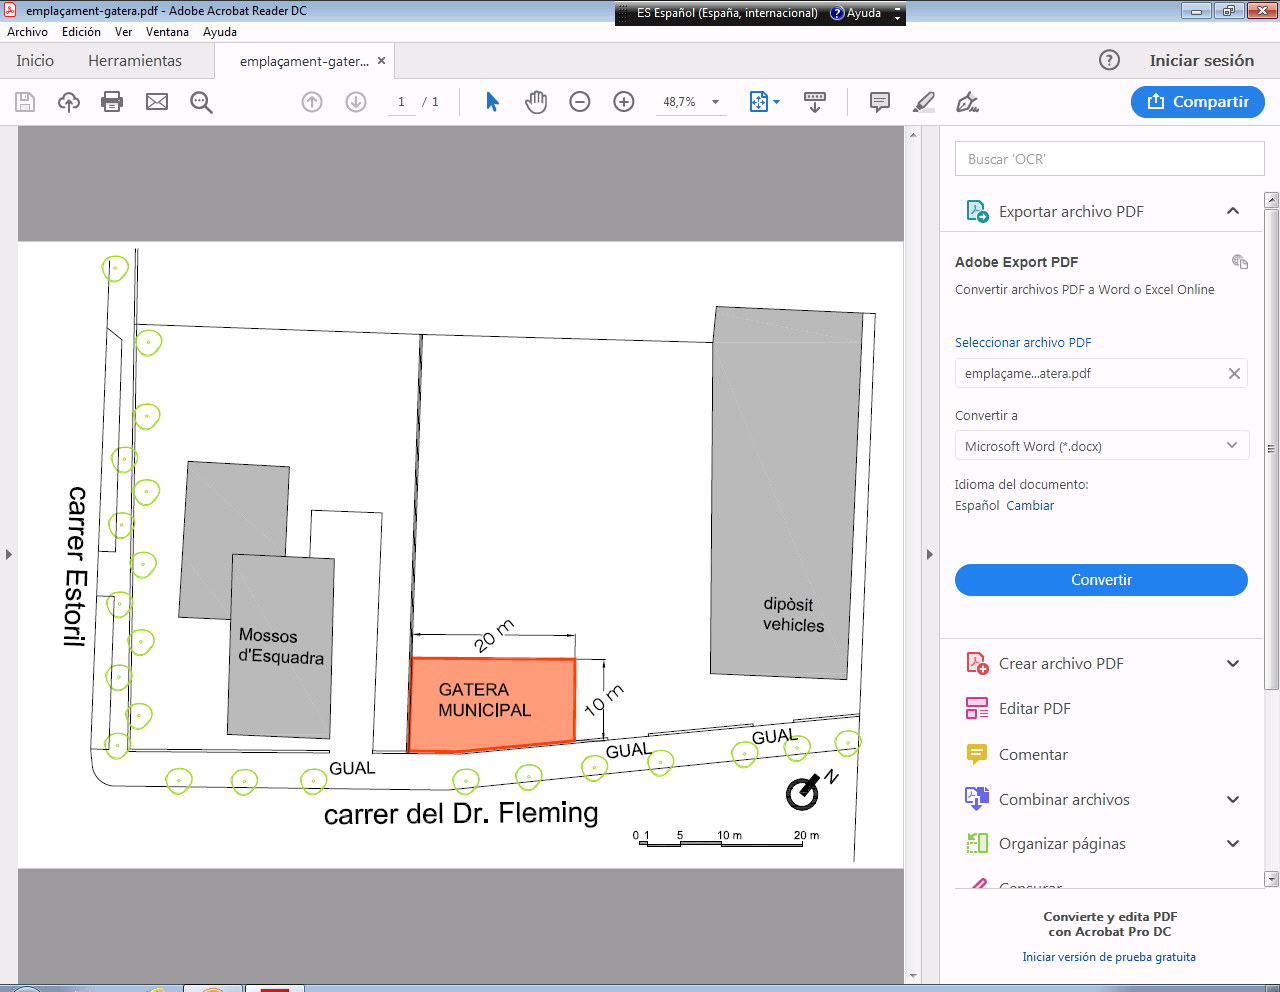
Task: Print the document with the printer icon
Action: [x=112, y=102]
